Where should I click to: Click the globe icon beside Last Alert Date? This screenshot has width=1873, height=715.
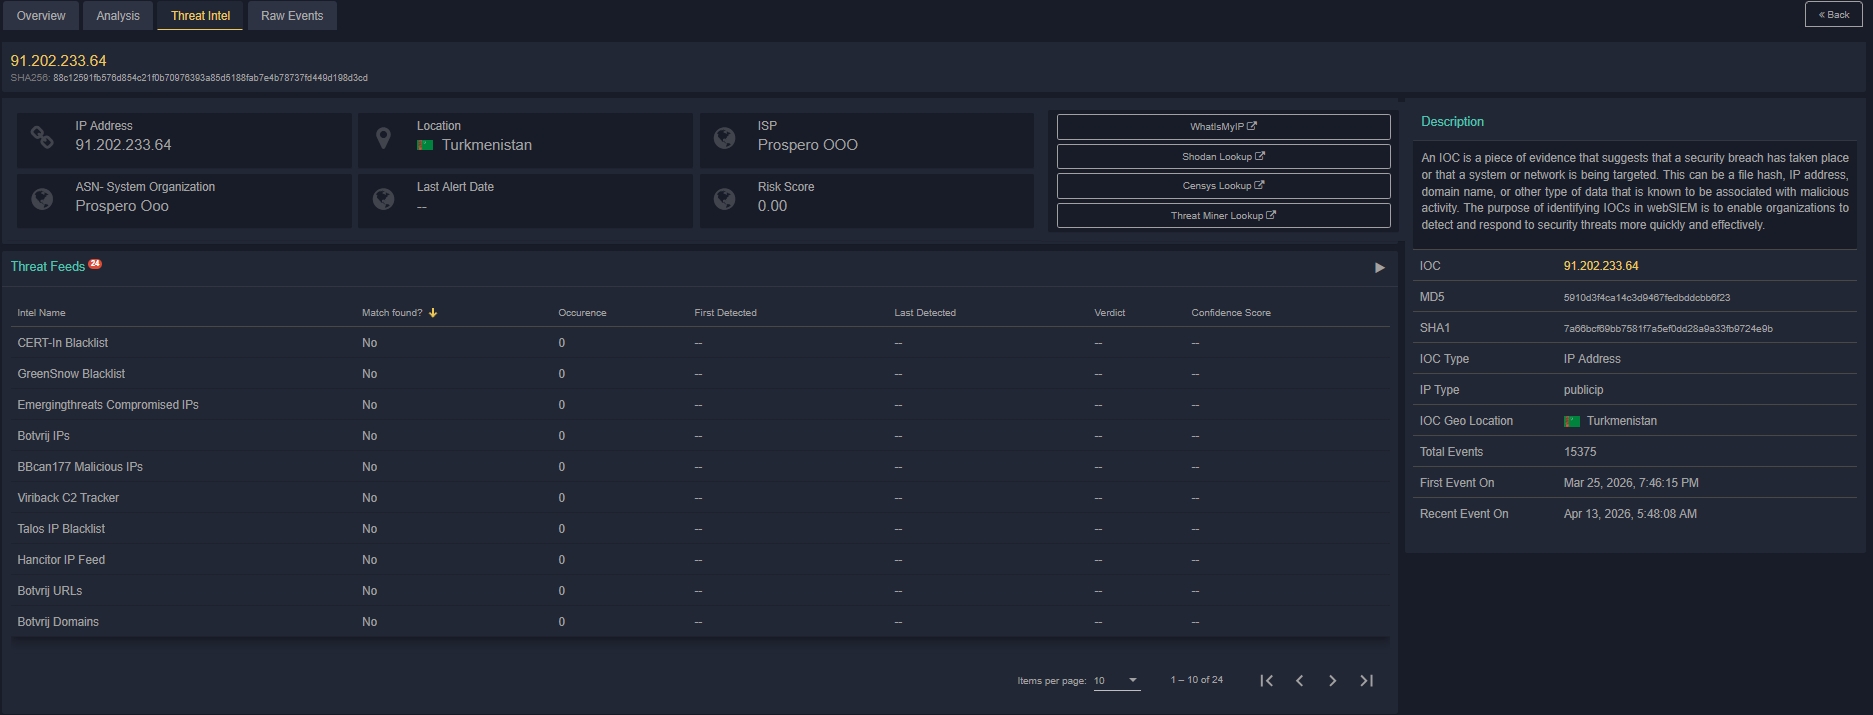tap(383, 199)
